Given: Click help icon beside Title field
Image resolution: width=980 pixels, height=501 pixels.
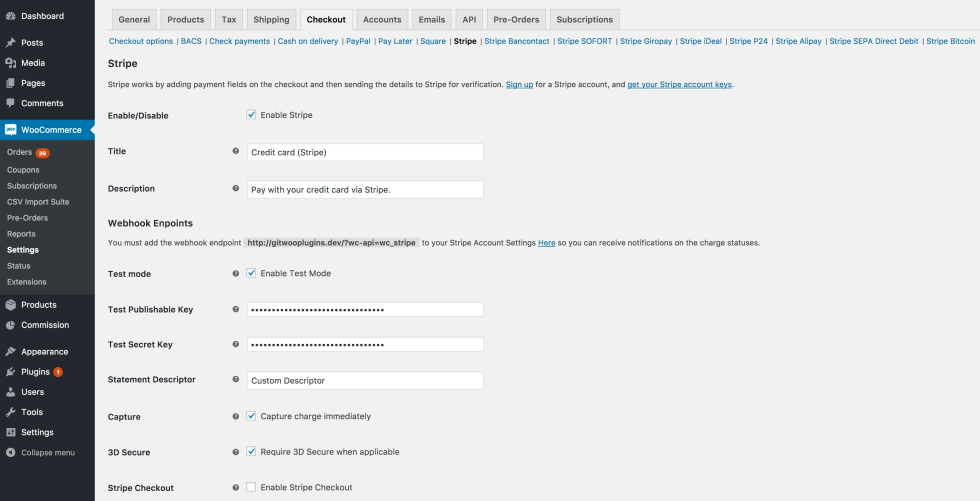Looking at the screenshot, I should [236, 151].
